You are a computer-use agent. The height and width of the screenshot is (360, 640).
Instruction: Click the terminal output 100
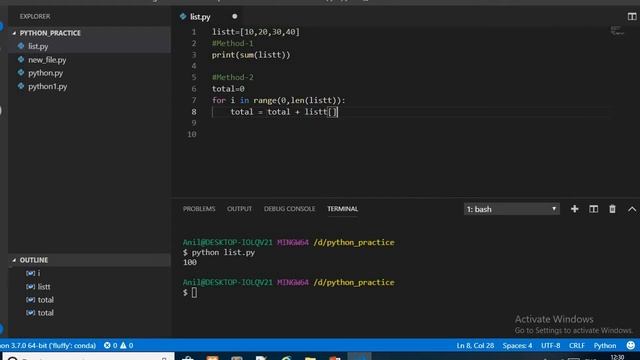(190, 262)
